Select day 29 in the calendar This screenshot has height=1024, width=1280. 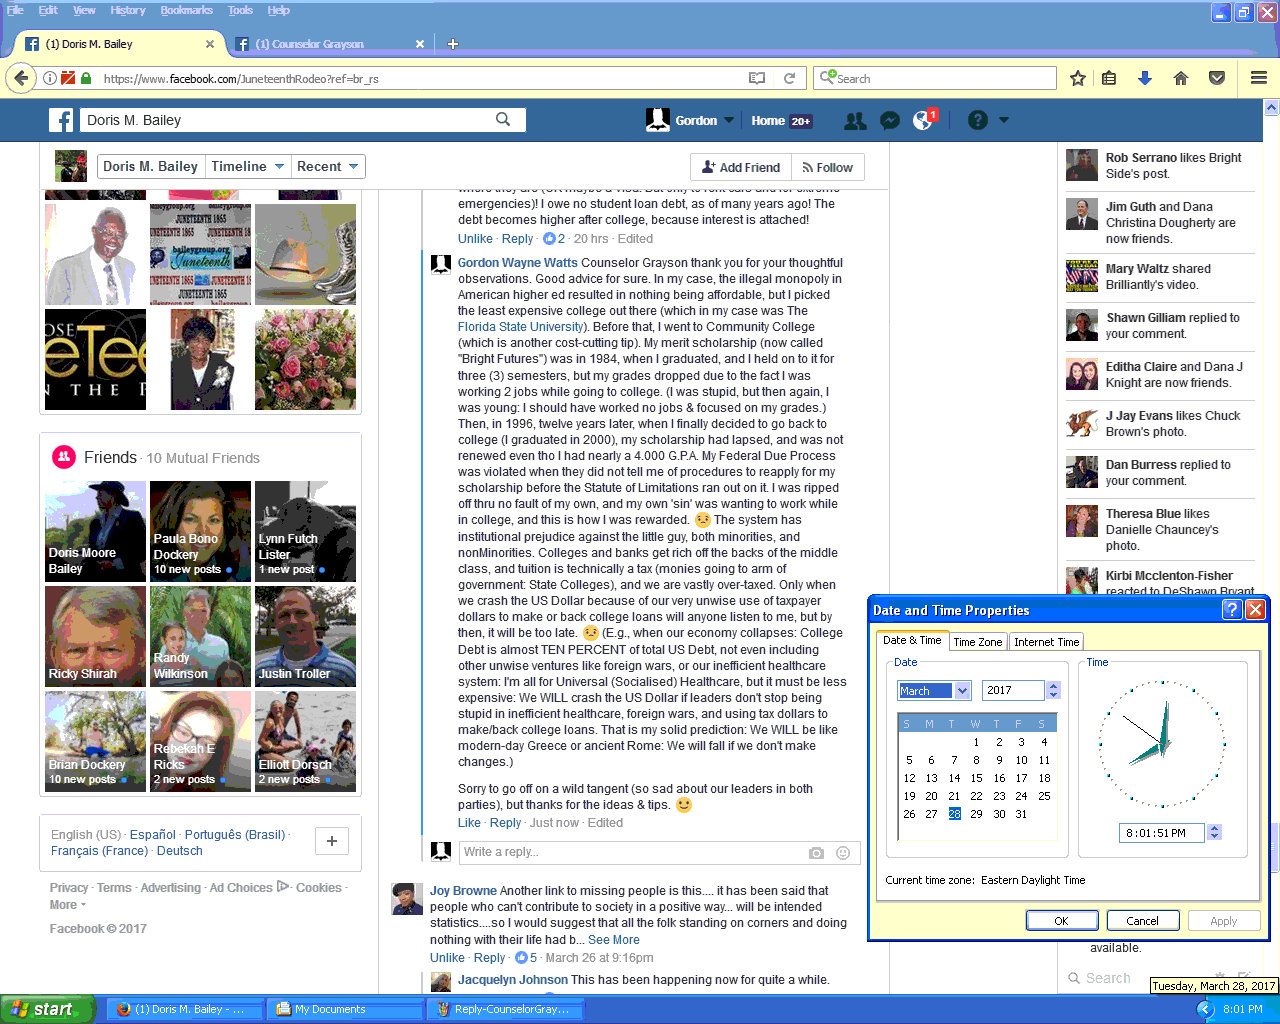click(x=976, y=814)
